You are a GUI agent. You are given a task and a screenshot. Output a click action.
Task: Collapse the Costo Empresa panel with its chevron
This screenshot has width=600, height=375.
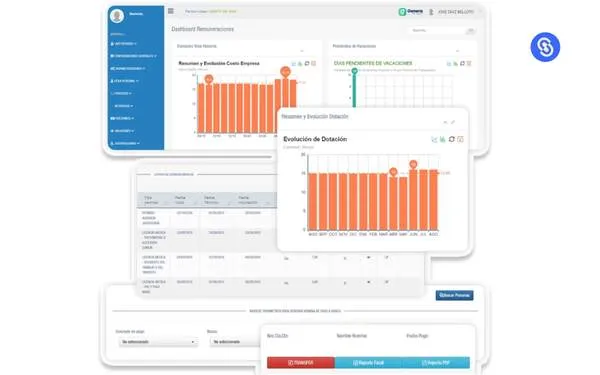tap(302, 51)
